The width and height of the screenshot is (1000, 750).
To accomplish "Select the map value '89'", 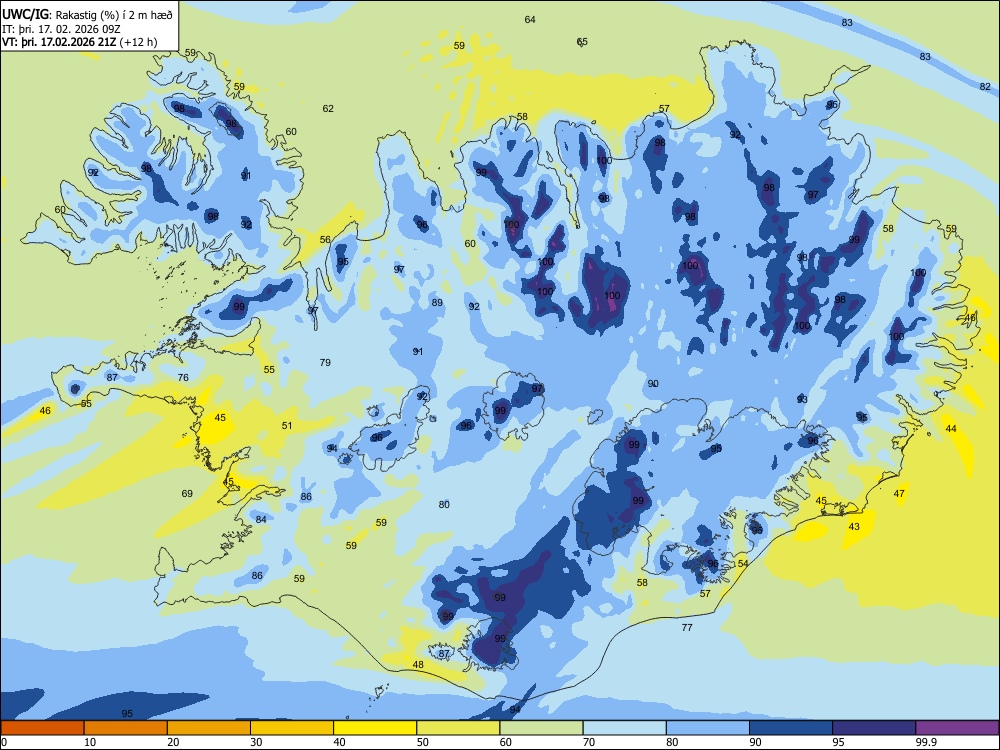I will 437,302.
